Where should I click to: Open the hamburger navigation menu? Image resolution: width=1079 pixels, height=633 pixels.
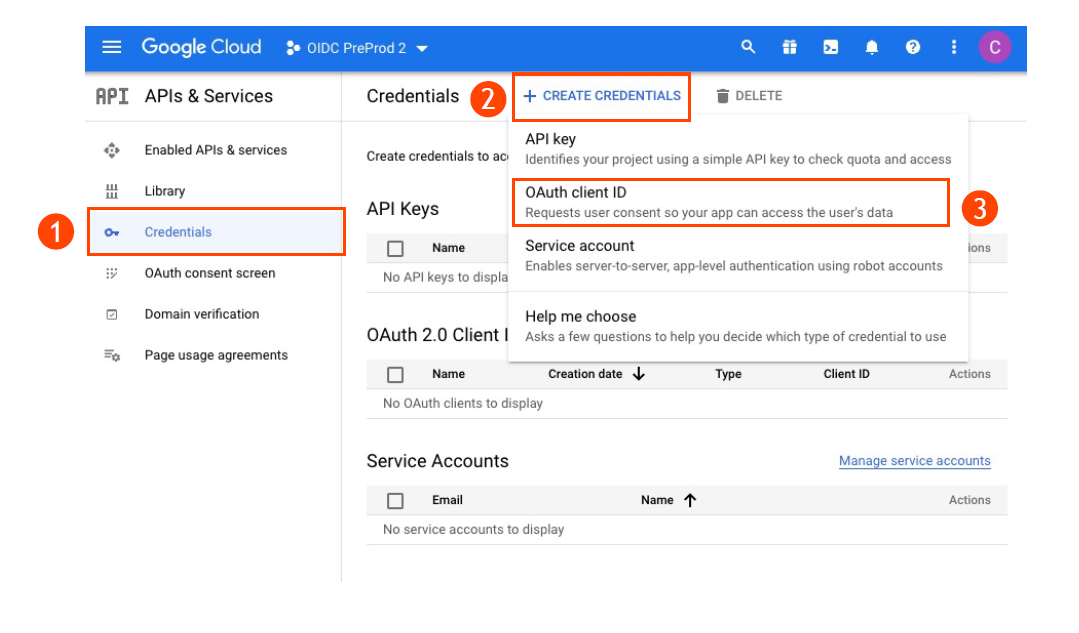point(112,48)
